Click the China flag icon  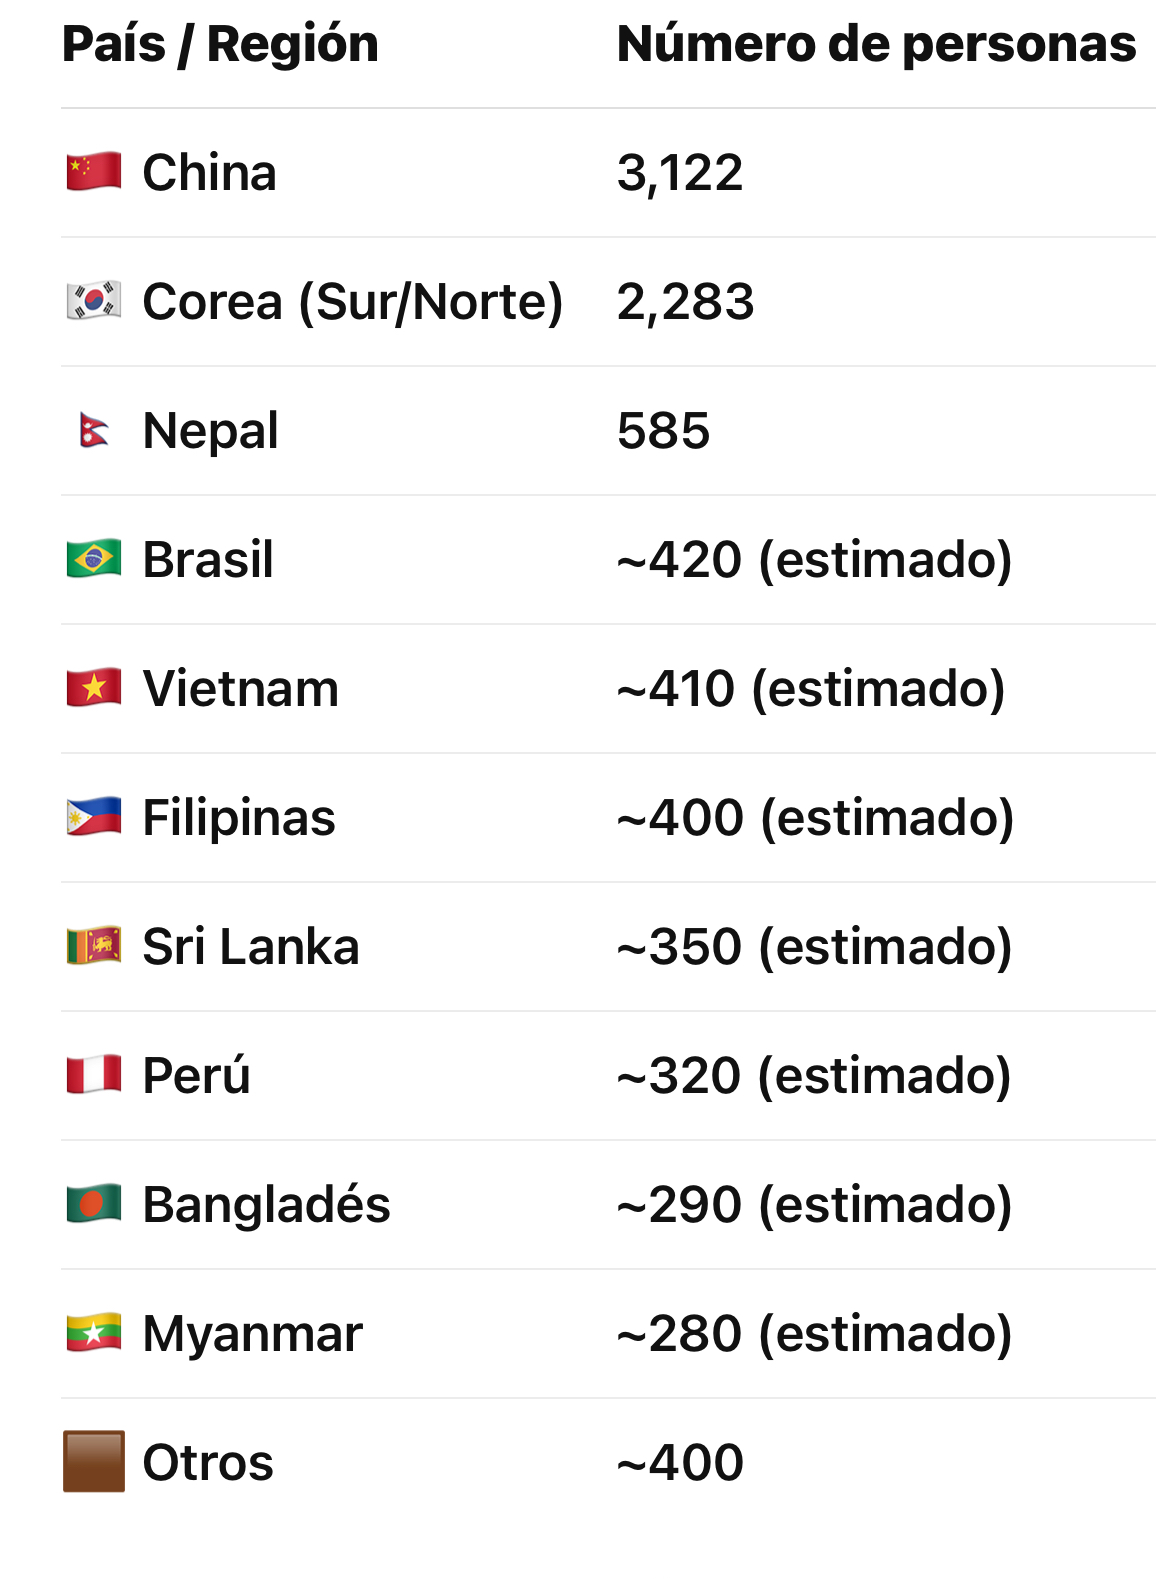point(94,172)
